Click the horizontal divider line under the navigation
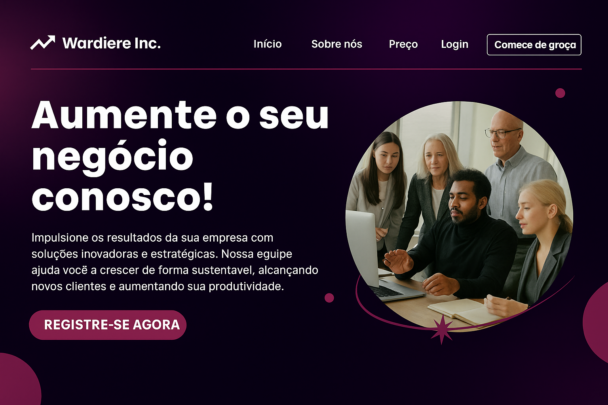The width and height of the screenshot is (608, 405). pos(306,69)
